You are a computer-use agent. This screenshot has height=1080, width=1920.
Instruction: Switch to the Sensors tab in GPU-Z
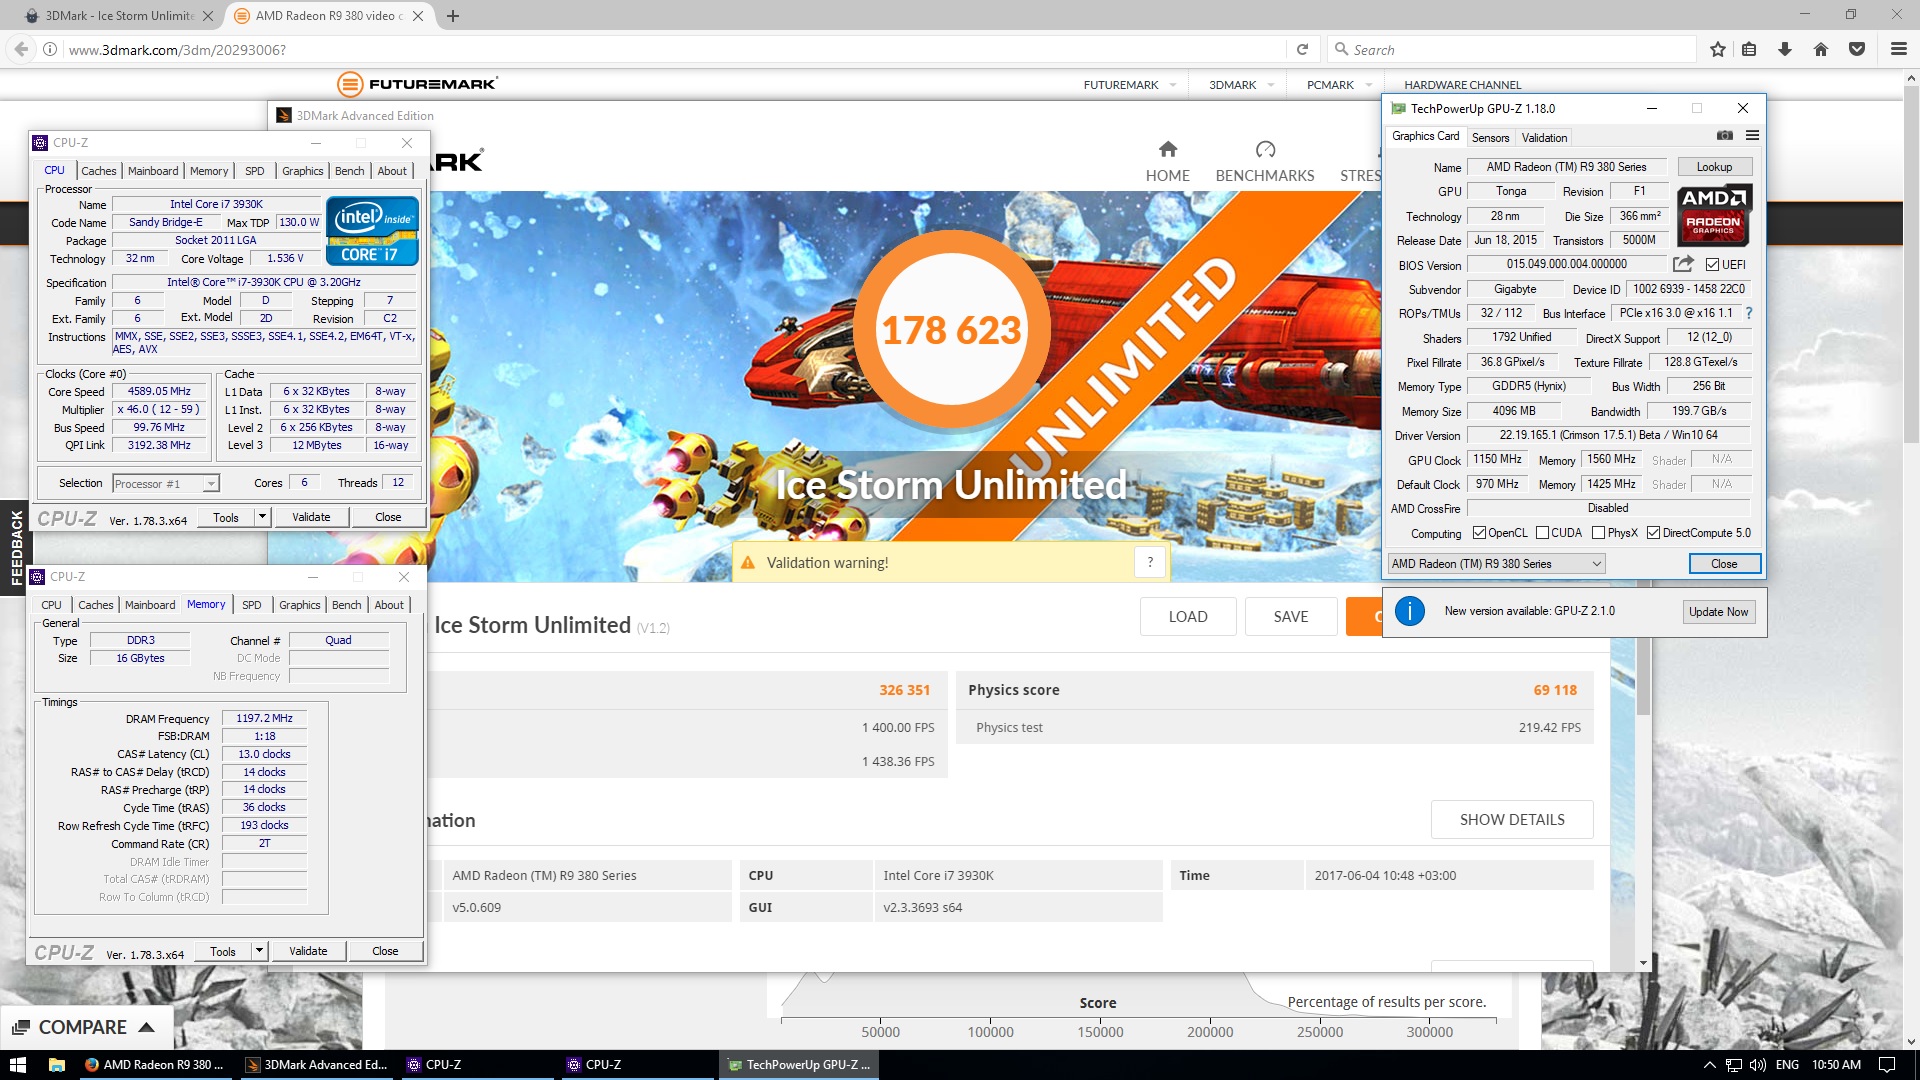point(1490,138)
